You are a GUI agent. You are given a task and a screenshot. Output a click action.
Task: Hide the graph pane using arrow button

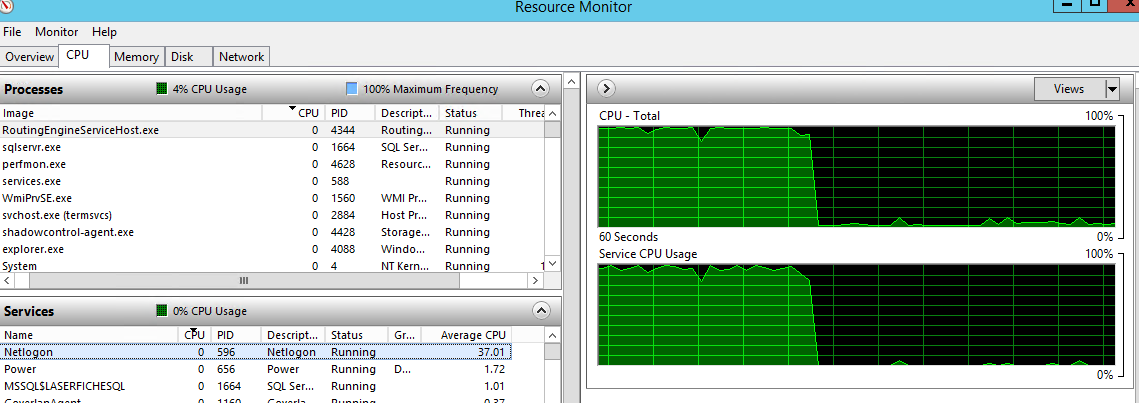[606, 89]
